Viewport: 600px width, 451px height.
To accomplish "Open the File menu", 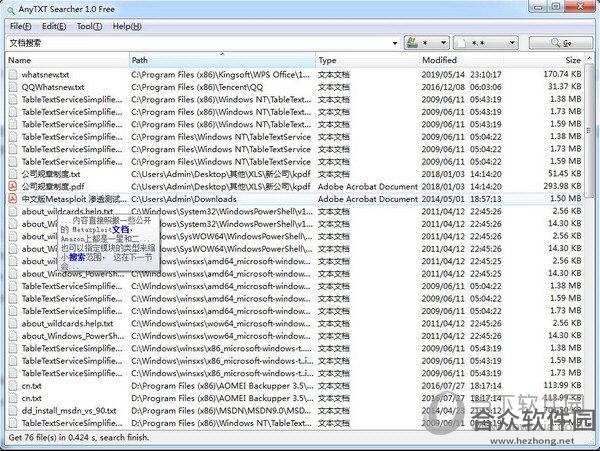I will click(21, 26).
